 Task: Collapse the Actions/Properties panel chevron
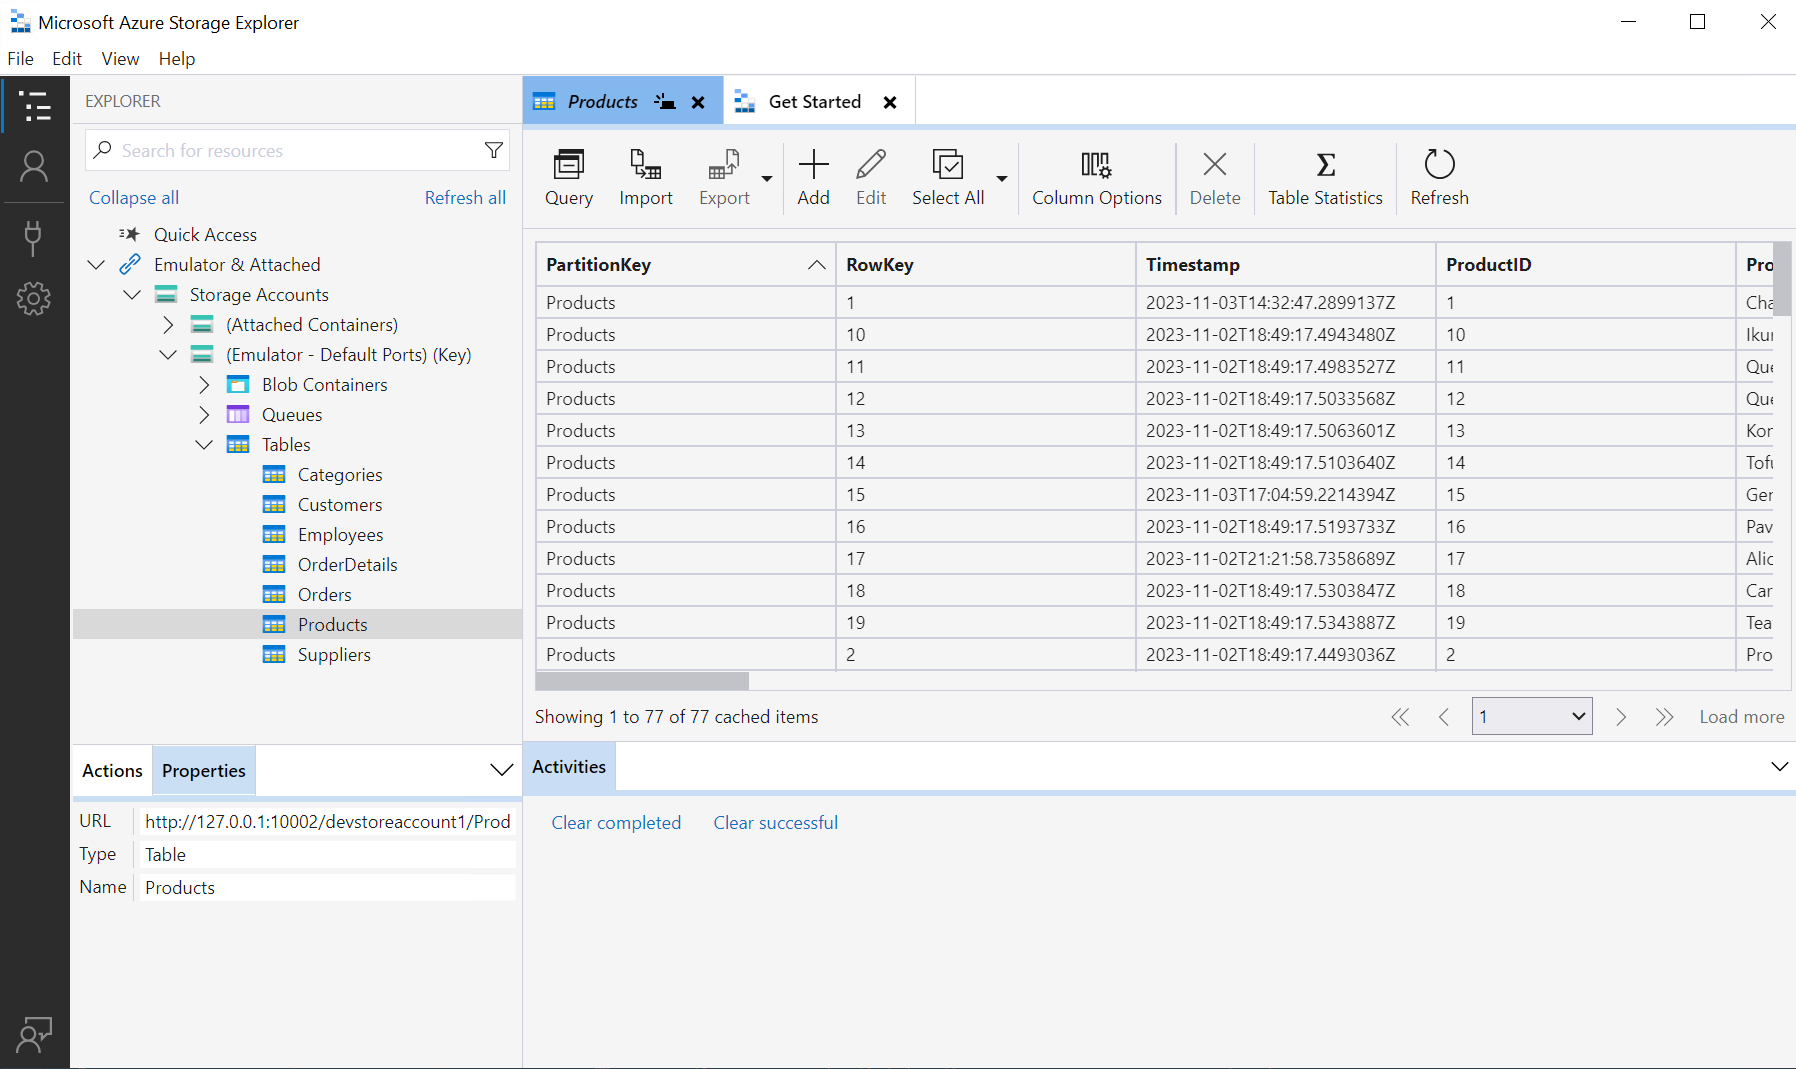(501, 770)
